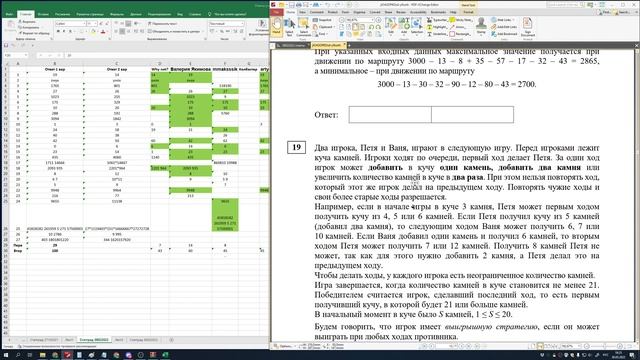Activate the Select Text tool
Image resolution: width=640 pixels, height=360 pixels.
click(x=289, y=27)
